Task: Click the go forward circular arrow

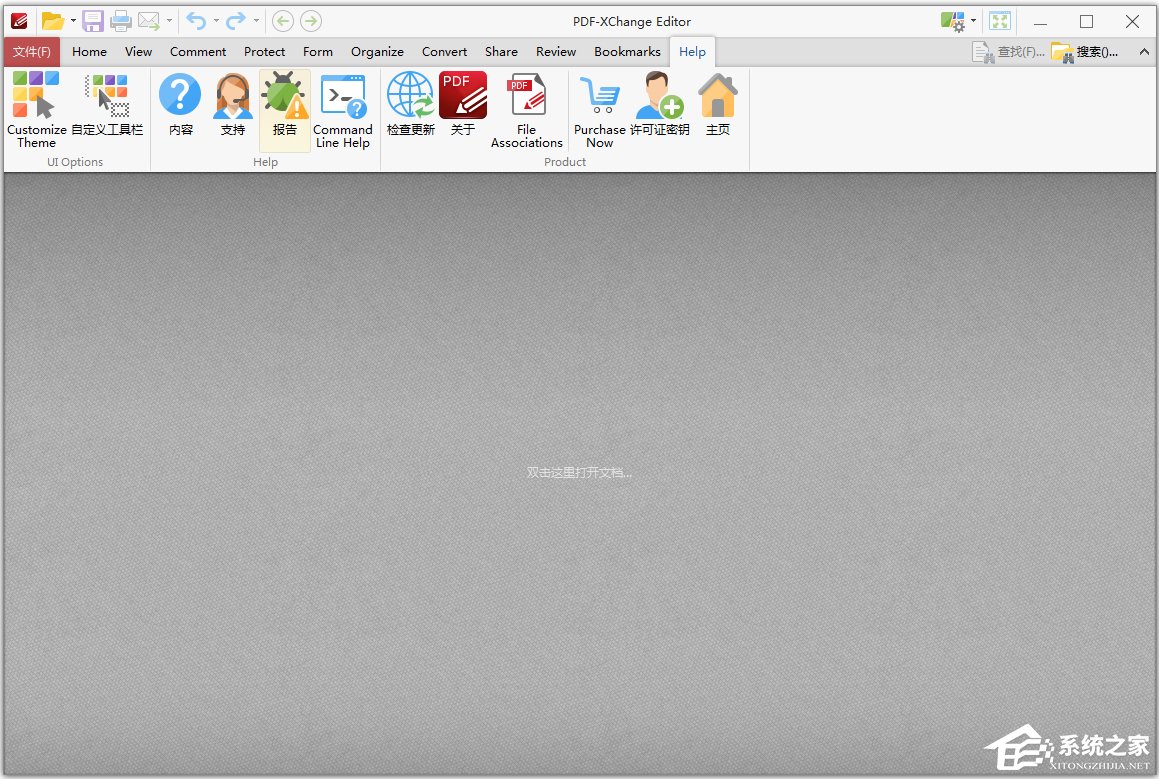Action: click(310, 21)
